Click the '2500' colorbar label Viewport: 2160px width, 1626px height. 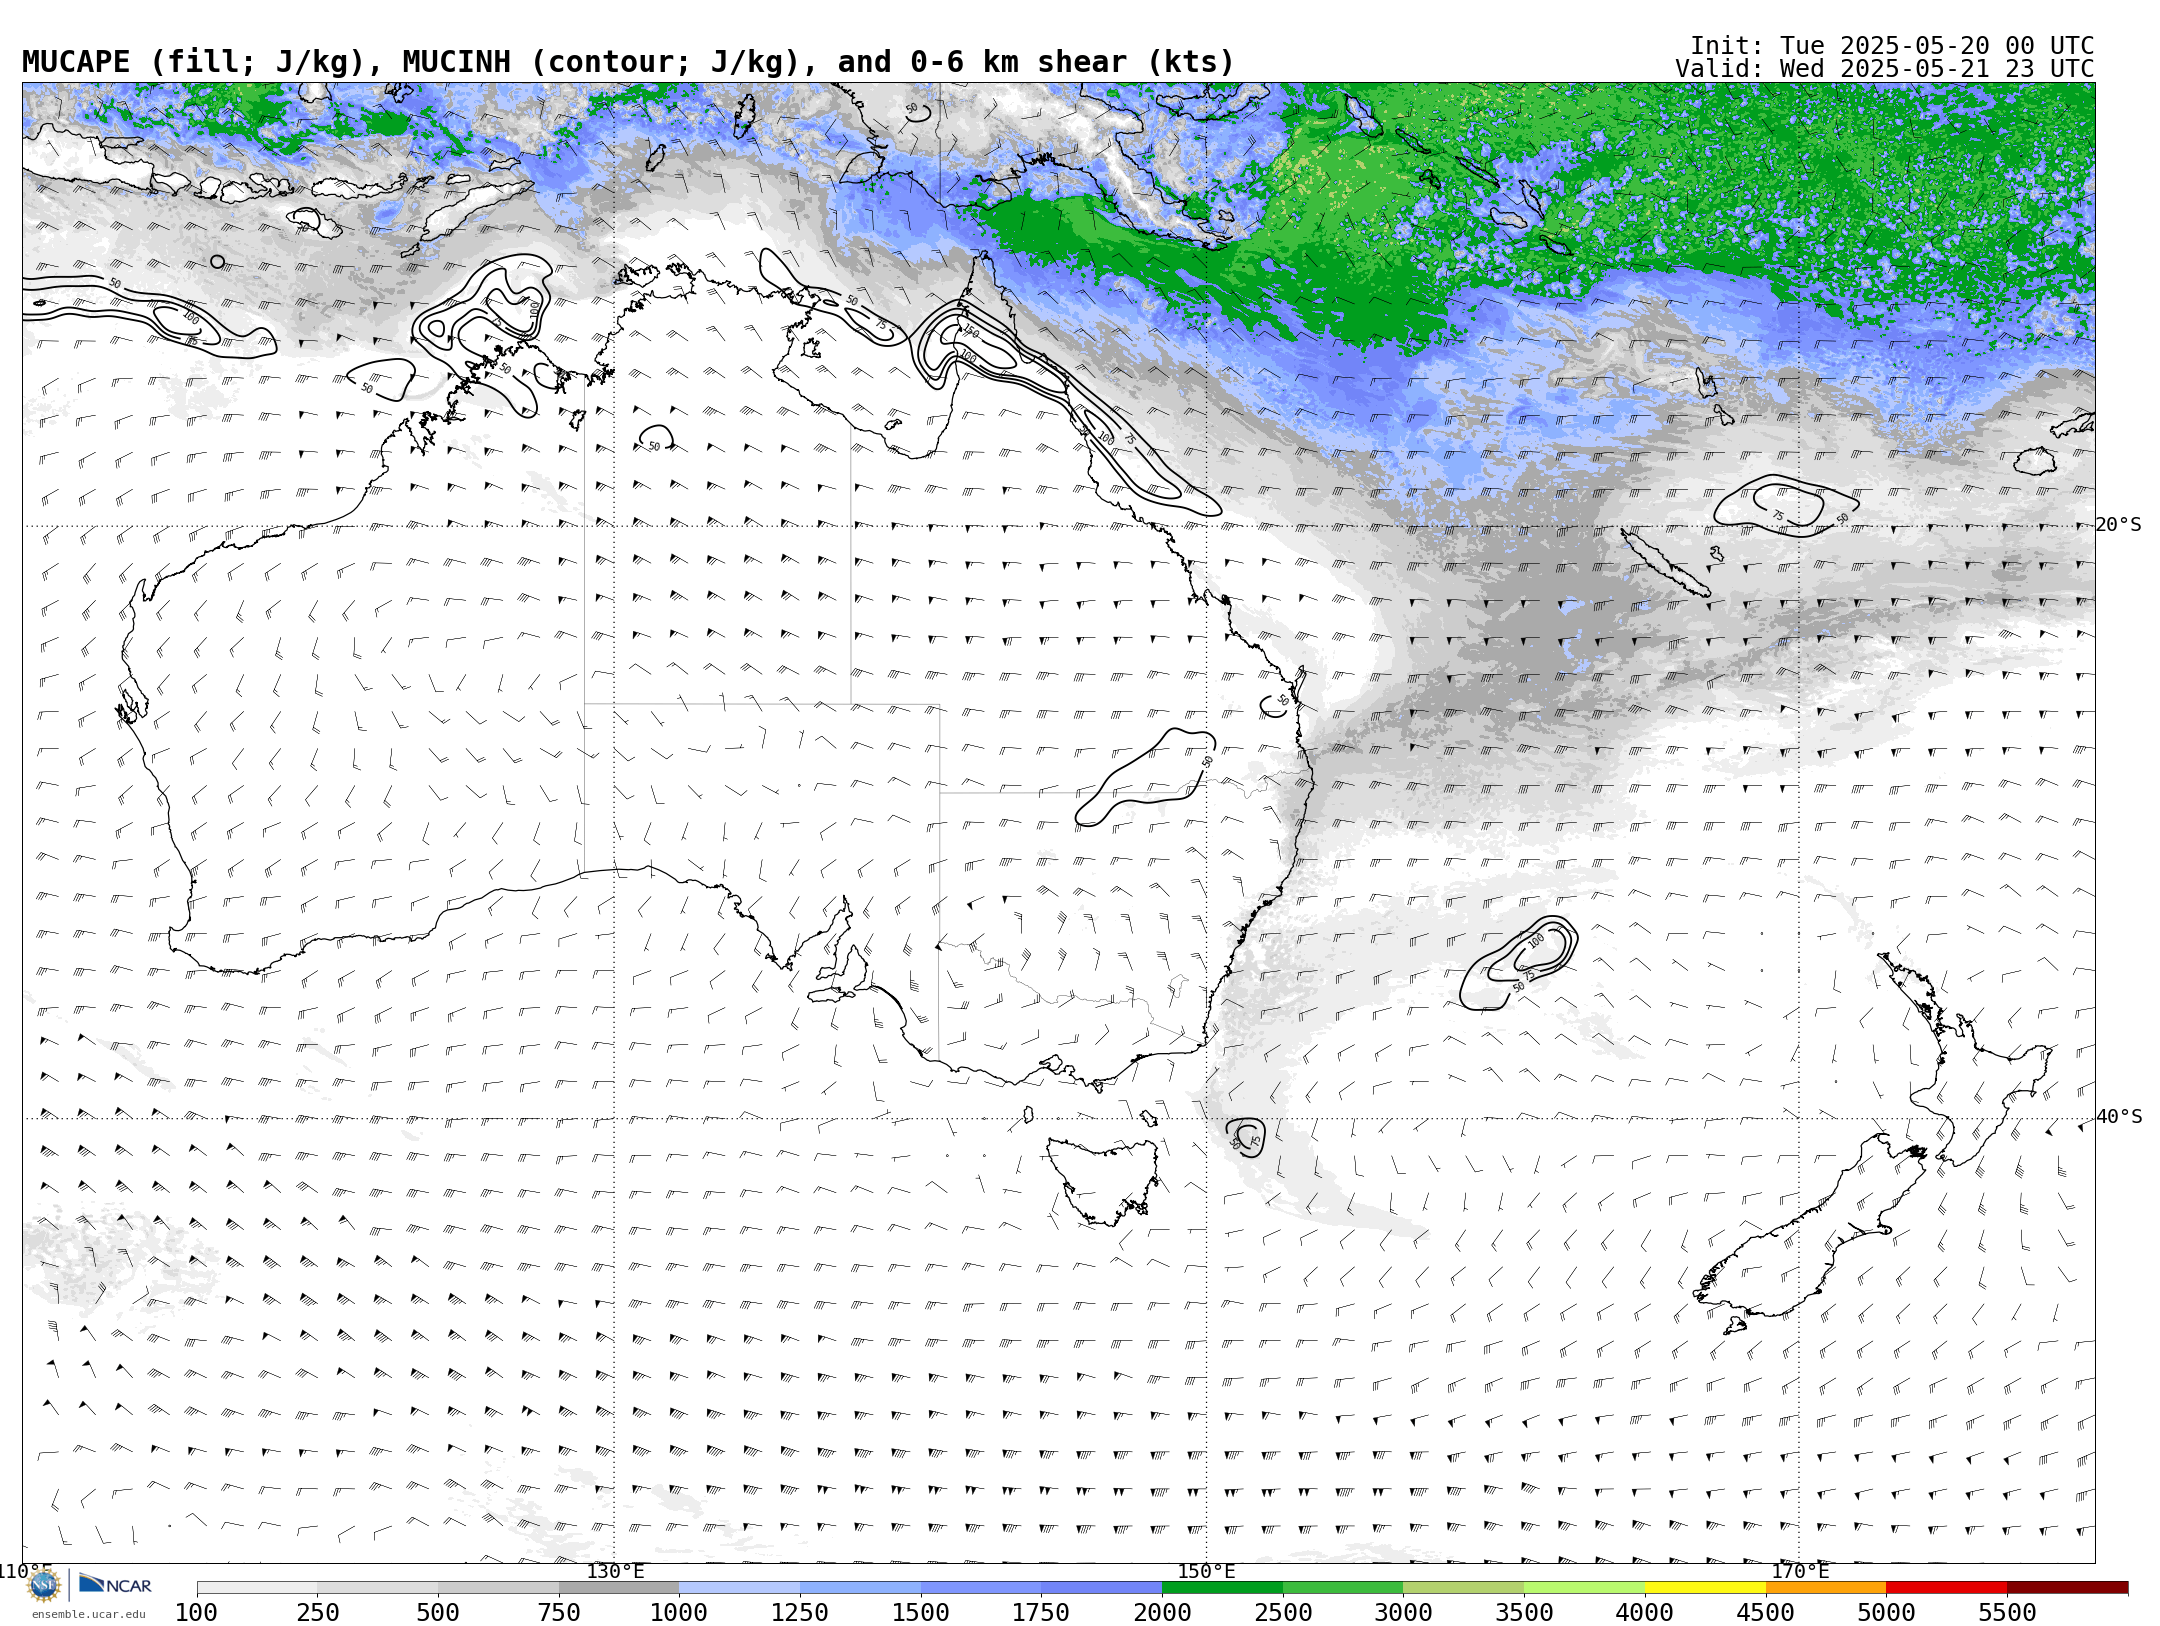coord(1283,1613)
